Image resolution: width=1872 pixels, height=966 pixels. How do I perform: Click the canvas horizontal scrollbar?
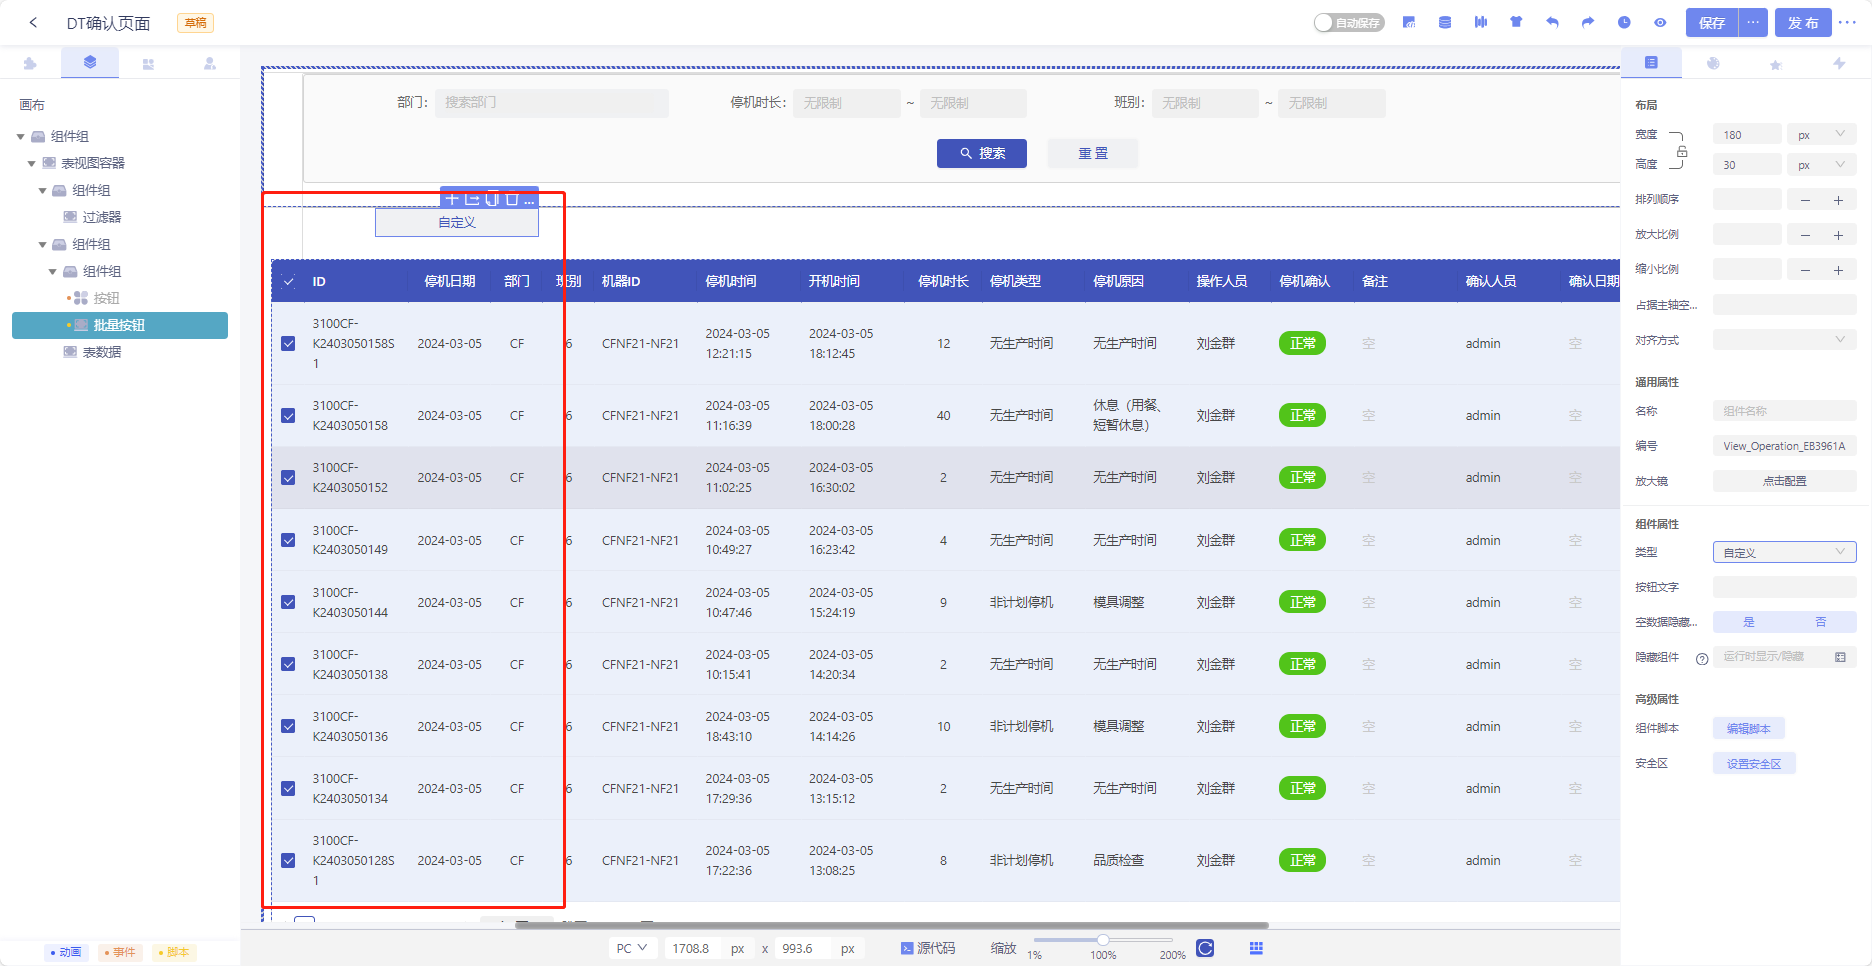tap(892, 925)
